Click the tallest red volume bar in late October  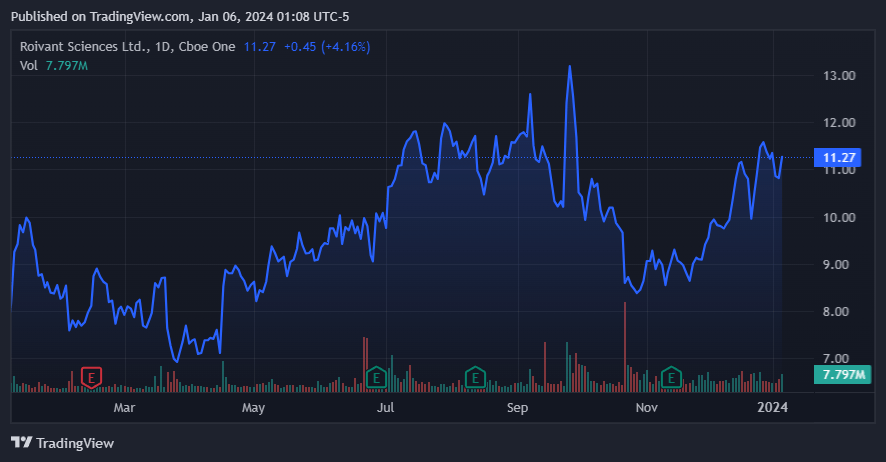point(625,347)
